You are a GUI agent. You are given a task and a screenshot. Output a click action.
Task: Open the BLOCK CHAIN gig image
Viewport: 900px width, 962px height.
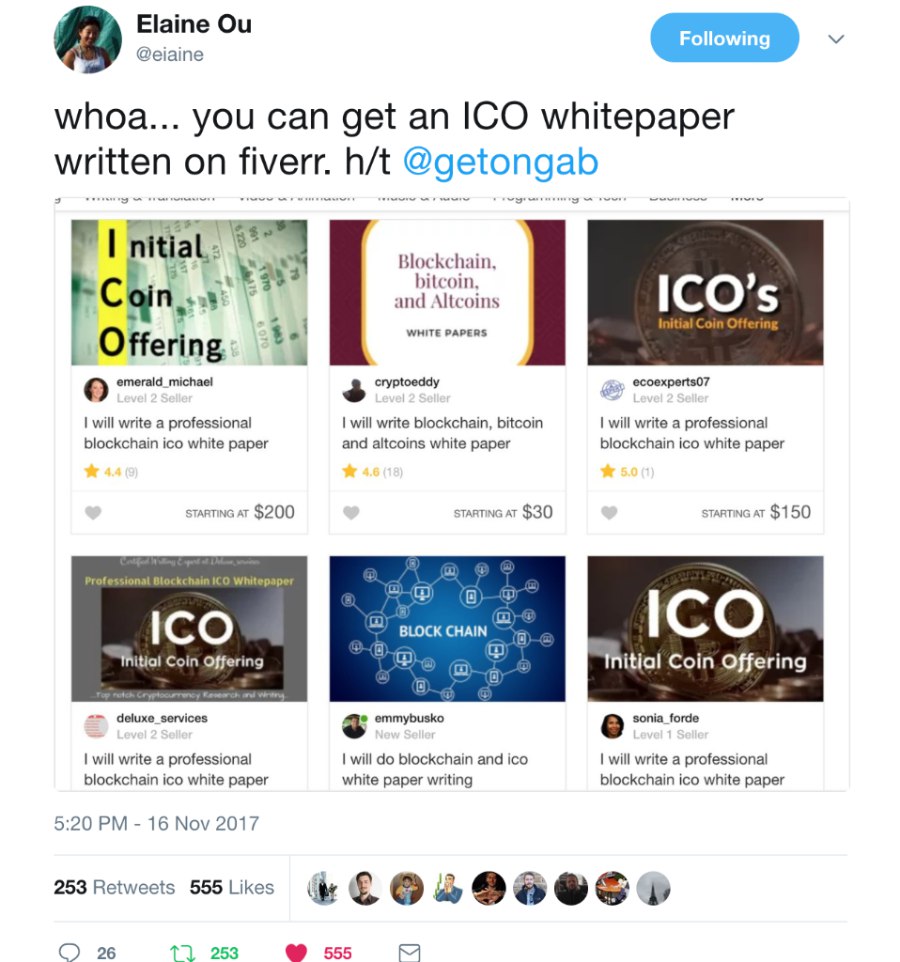(447, 629)
